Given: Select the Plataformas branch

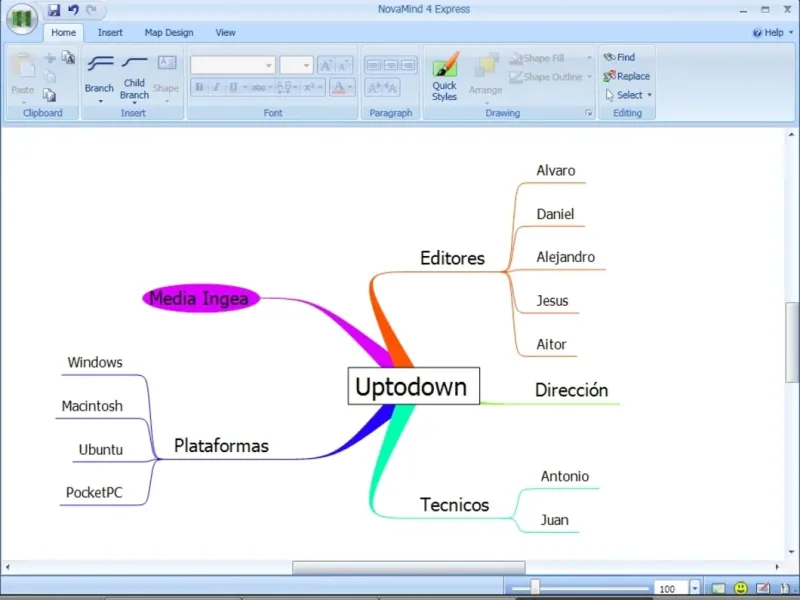Looking at the screenshot, I should coord(221,445).
